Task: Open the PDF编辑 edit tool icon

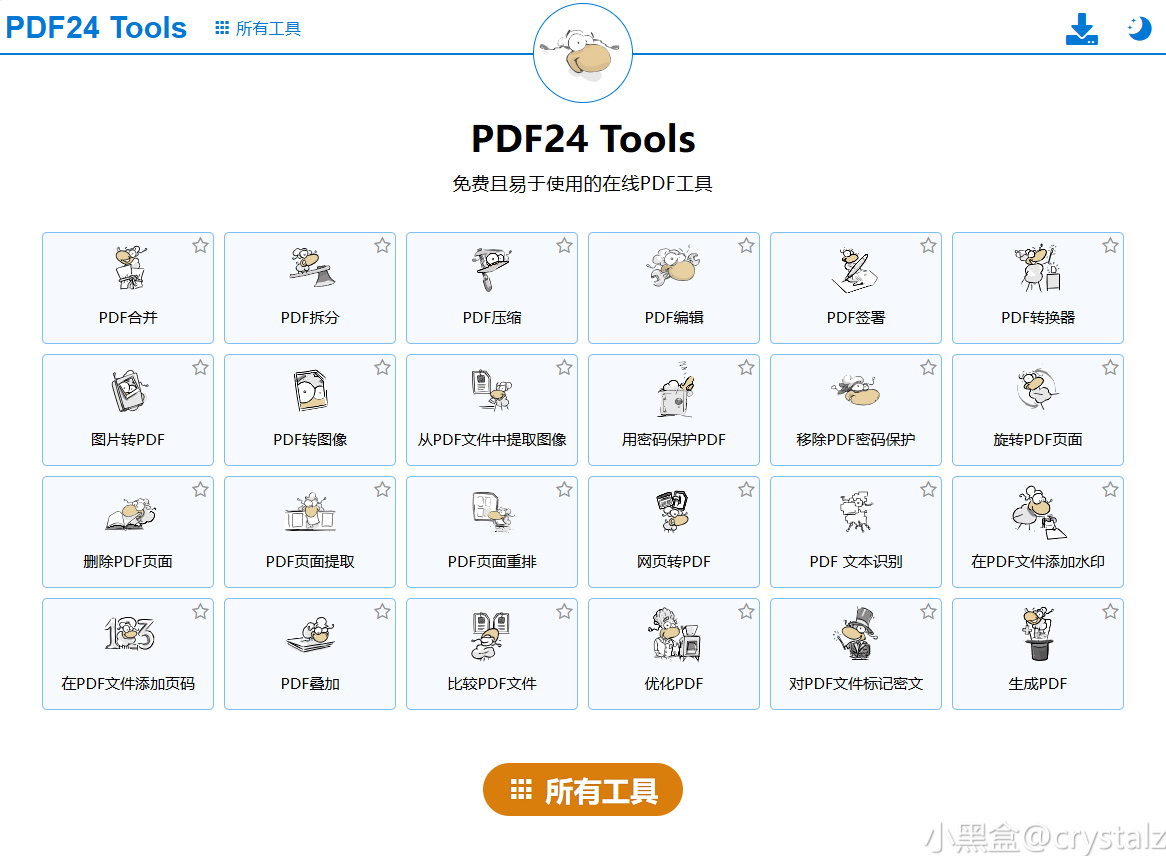Action: coord(674,266)
